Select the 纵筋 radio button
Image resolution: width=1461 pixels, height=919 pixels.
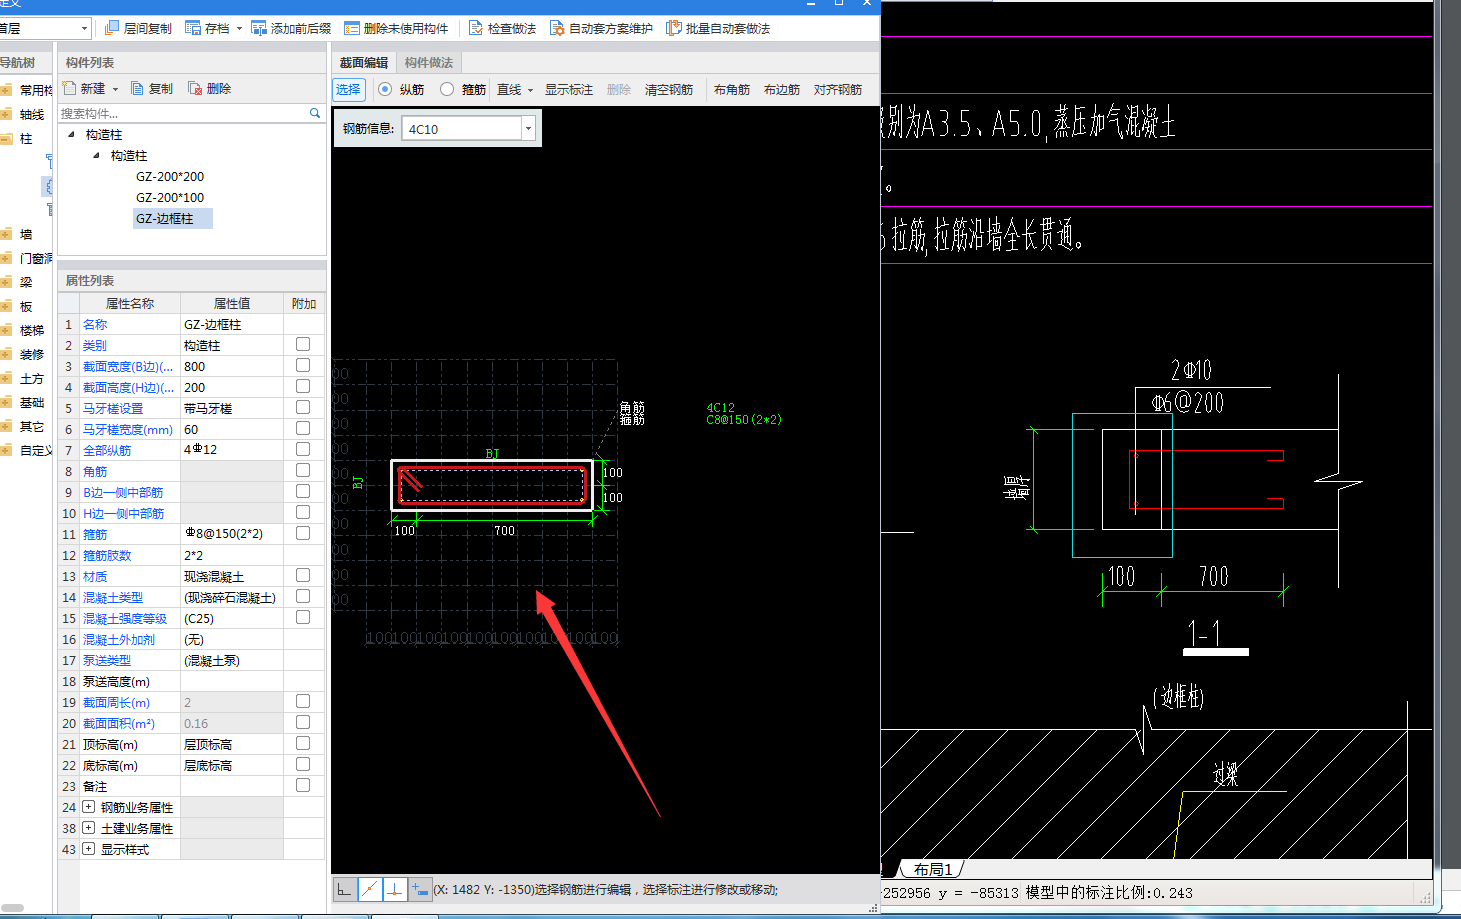click(385, 89)
